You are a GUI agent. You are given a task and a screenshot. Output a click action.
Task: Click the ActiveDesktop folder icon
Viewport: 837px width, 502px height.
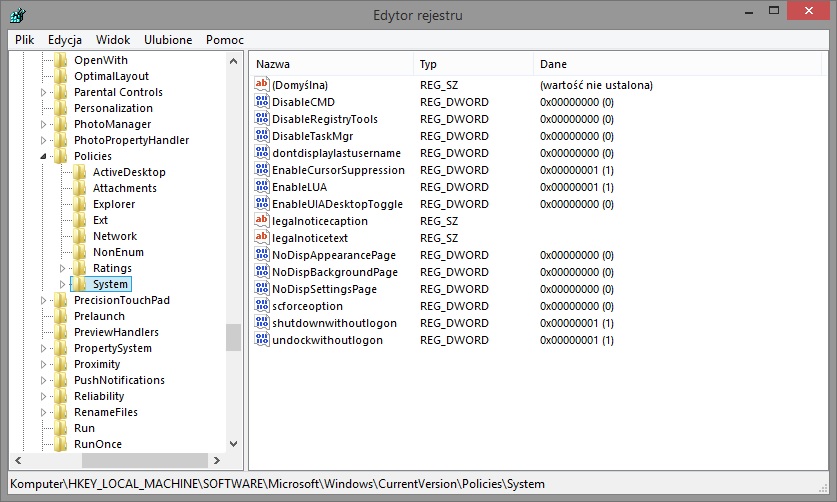point(80,172)
